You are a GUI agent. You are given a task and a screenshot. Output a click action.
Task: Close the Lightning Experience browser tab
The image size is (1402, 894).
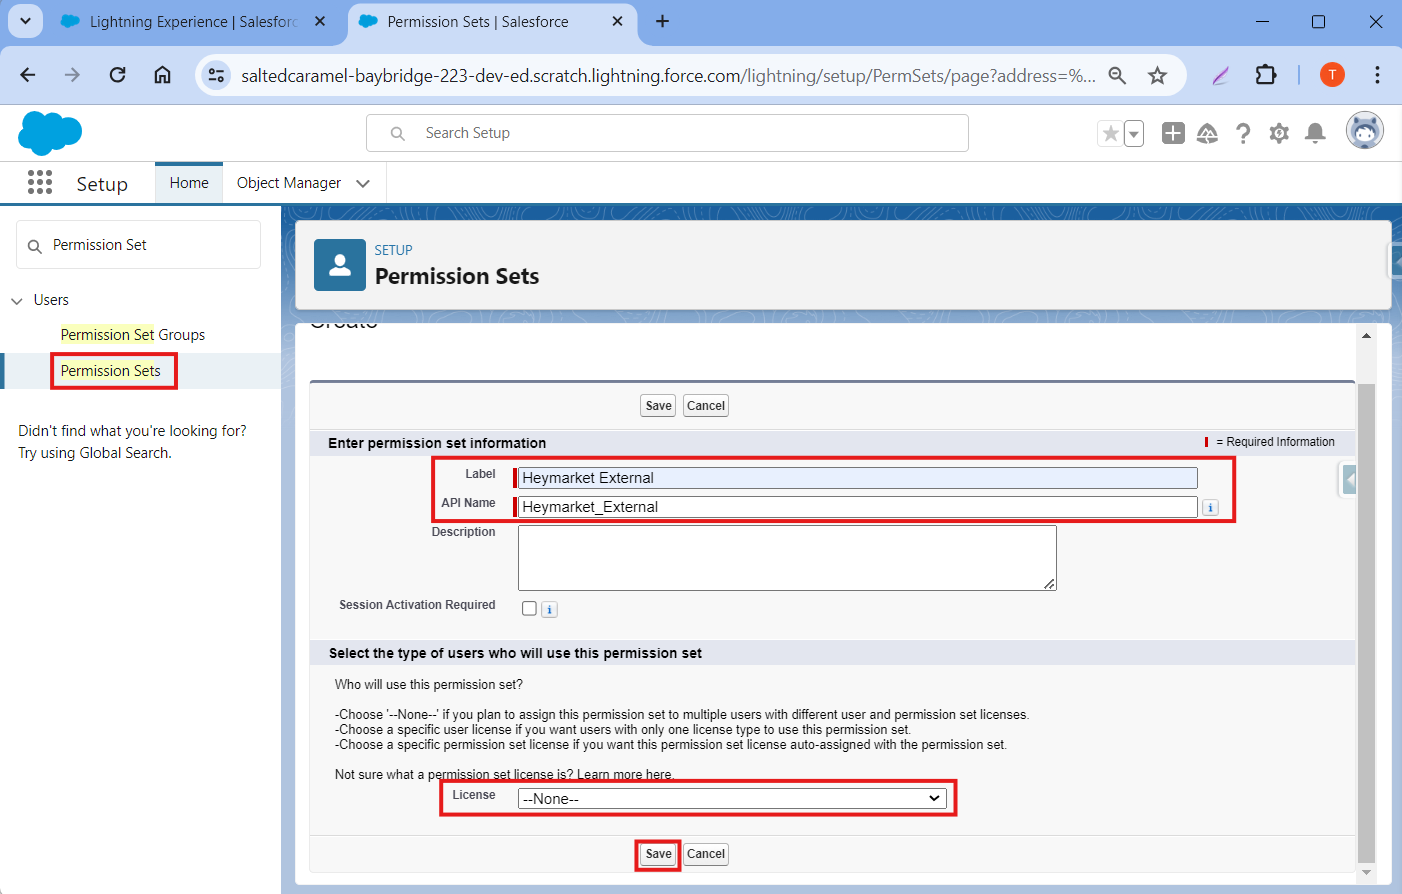(x=320, y=21)
